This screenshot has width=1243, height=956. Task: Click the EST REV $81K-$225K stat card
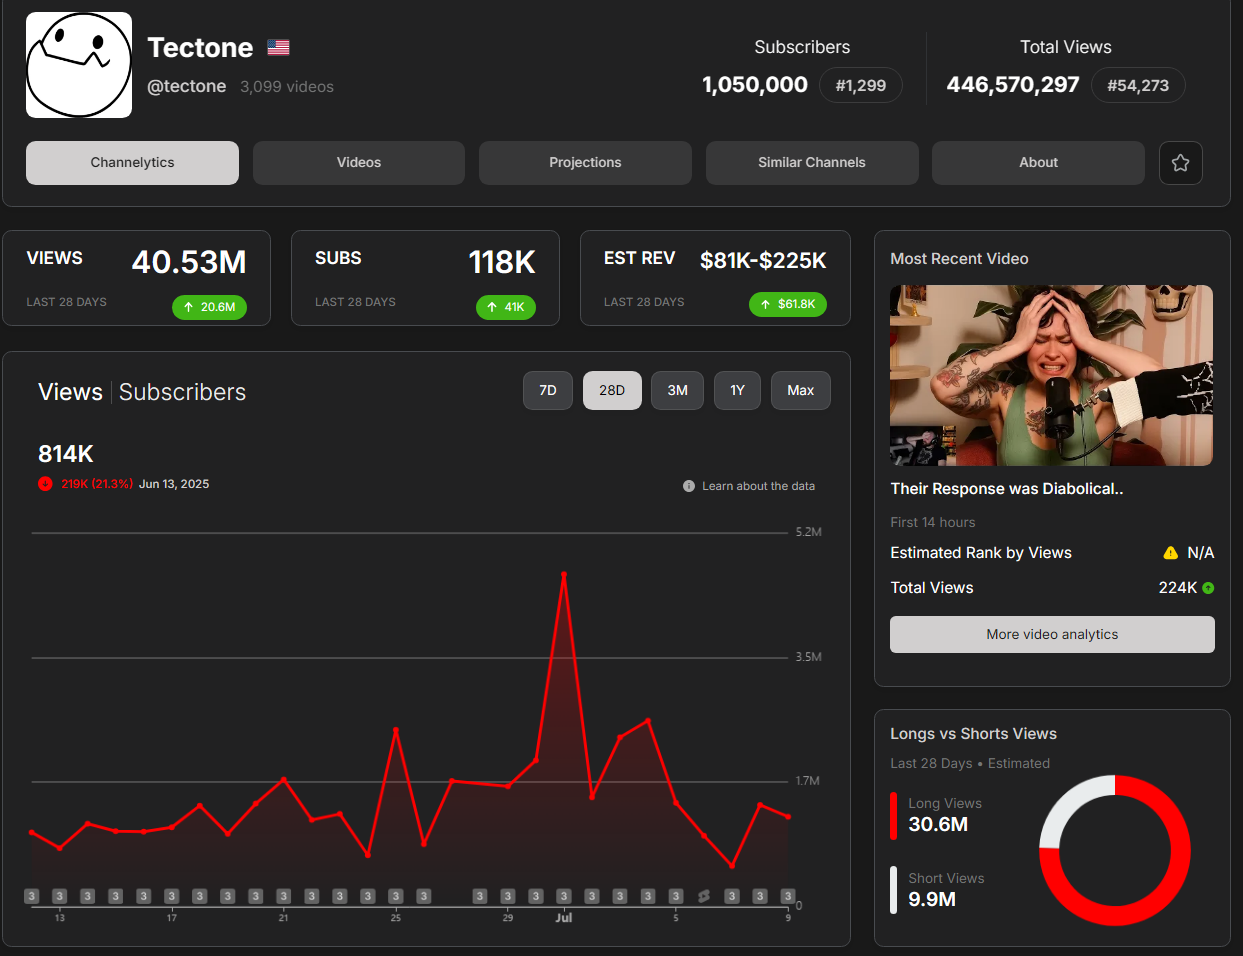715,278
